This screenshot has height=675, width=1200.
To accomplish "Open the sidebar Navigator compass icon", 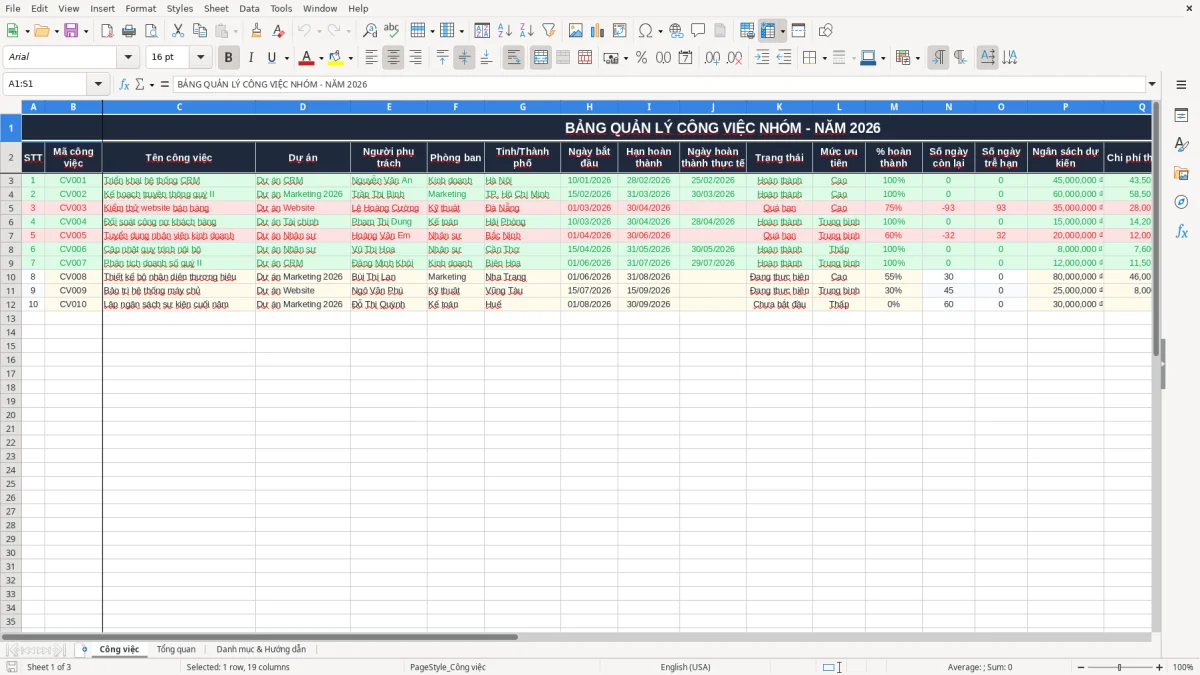I will pos(1181,202).
